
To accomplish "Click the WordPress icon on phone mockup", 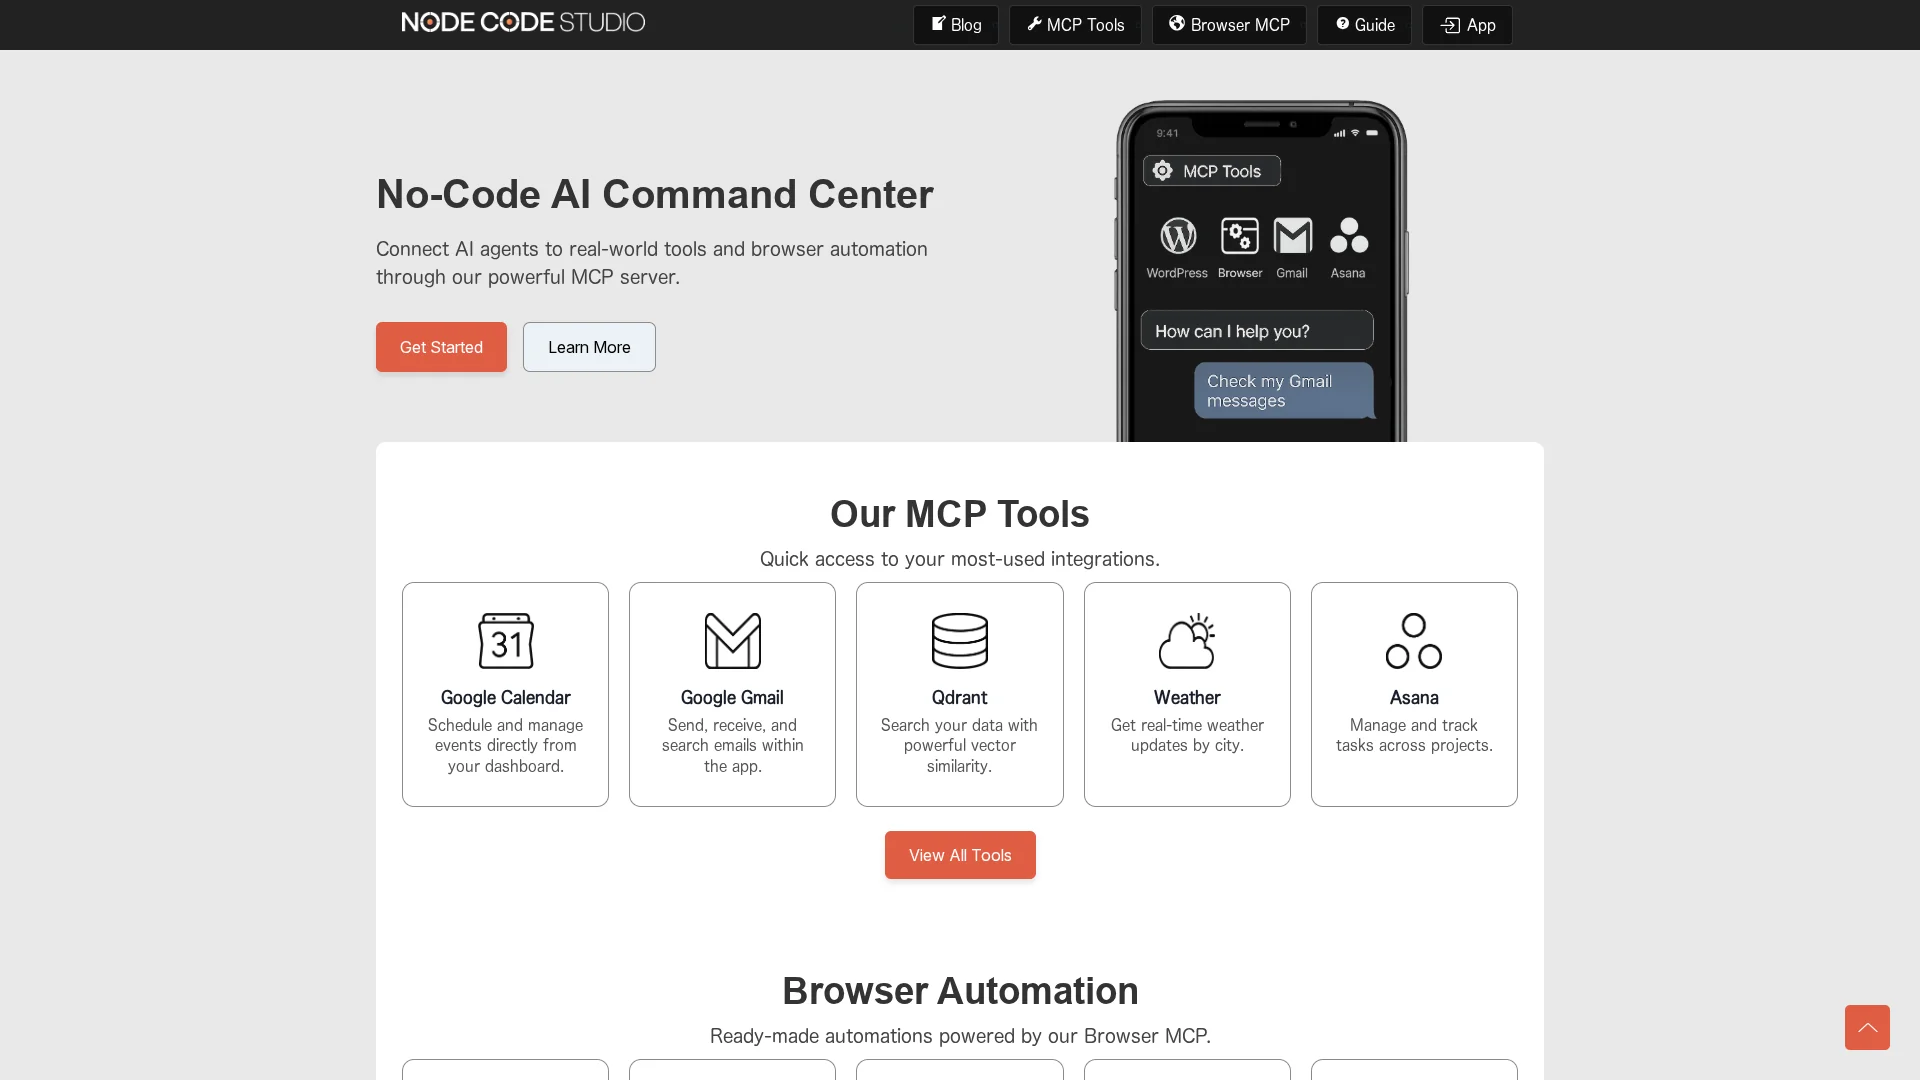I will tap(1177, 237).
